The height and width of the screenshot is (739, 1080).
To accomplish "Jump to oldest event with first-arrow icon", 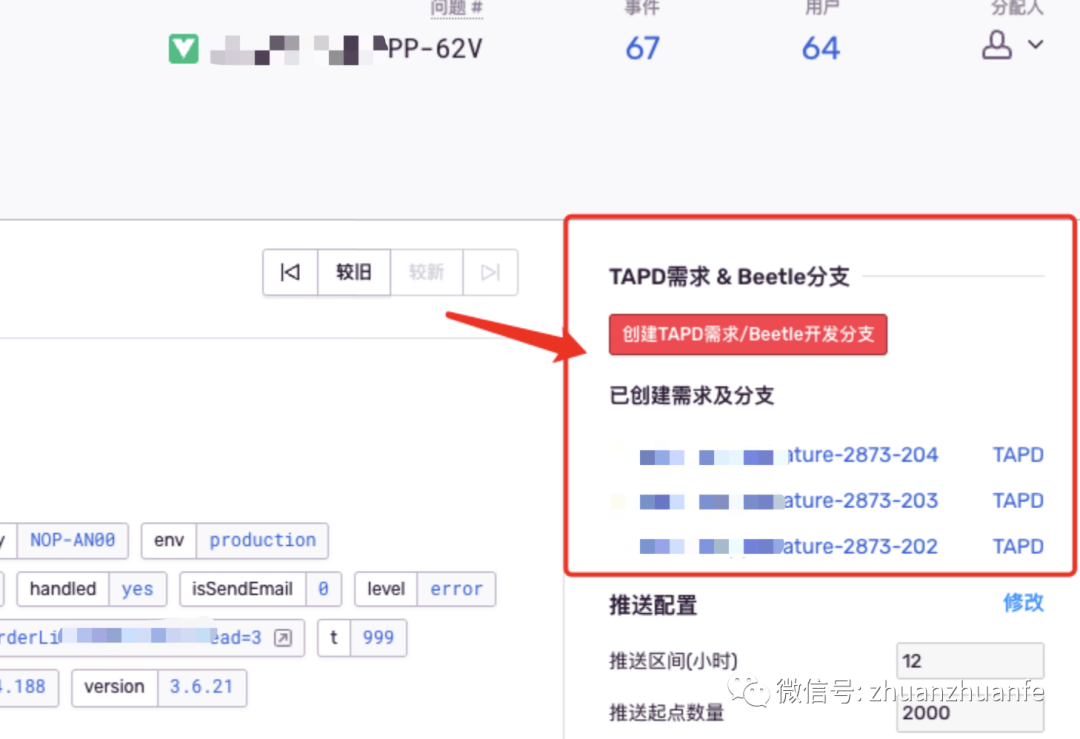I will point(291,272).
